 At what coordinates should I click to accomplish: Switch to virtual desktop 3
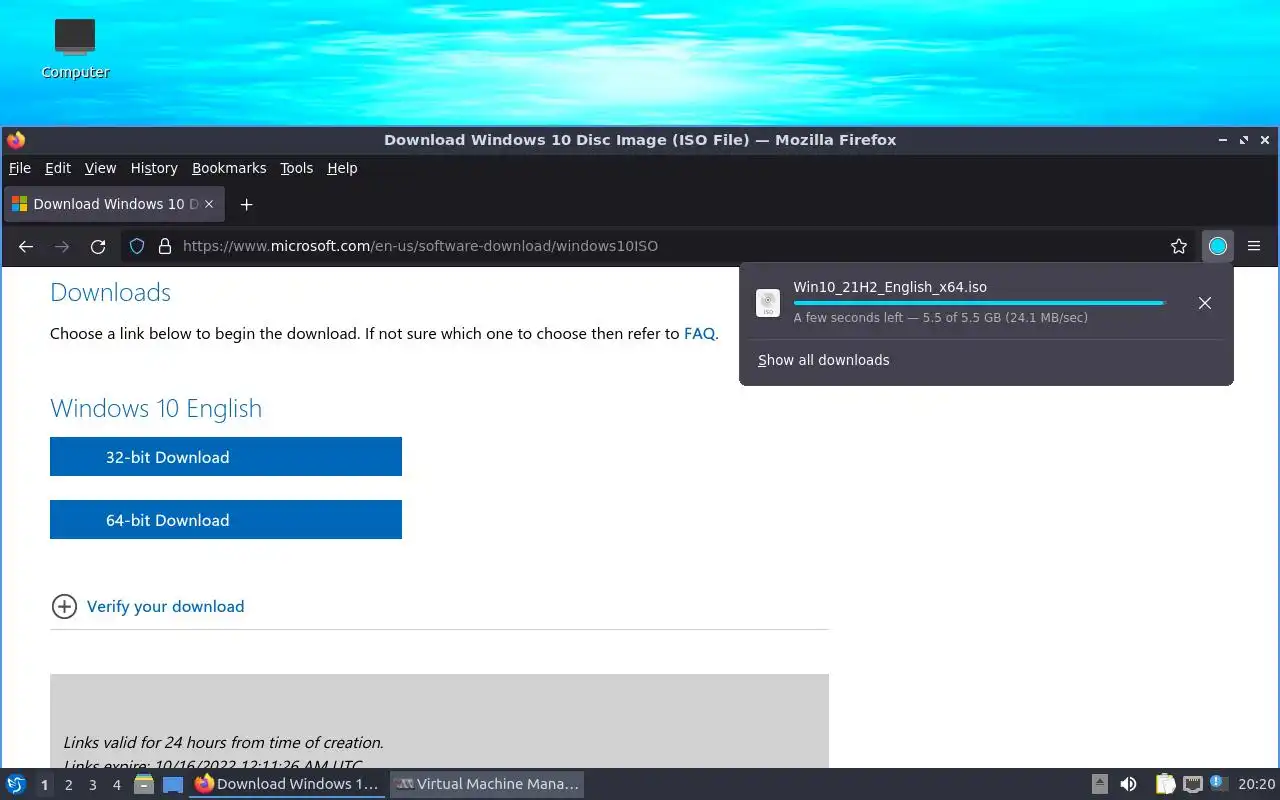tap(92, 785)
